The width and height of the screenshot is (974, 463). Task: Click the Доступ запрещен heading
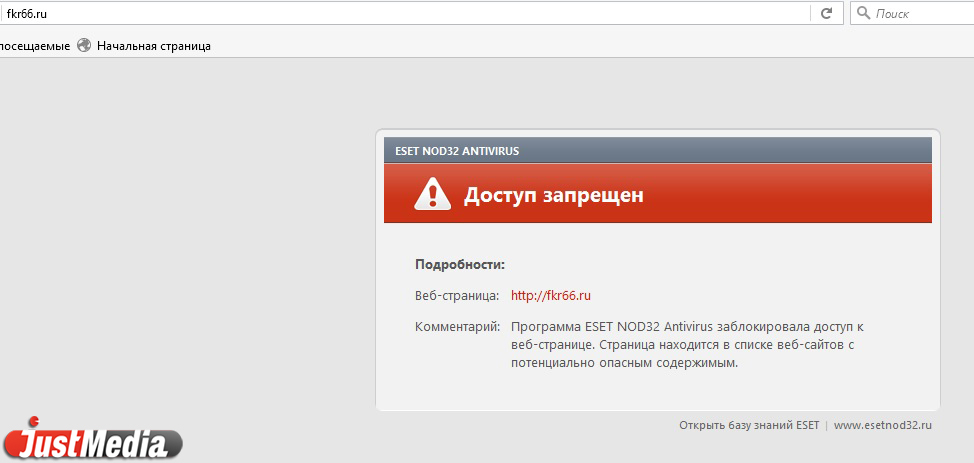(553, 195)
